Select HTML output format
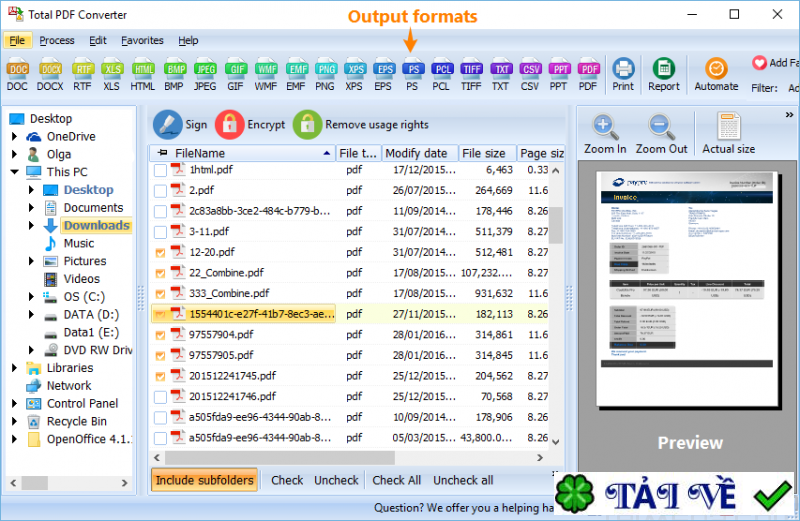Screen dimensions: 800x521 tap(143, 75)
